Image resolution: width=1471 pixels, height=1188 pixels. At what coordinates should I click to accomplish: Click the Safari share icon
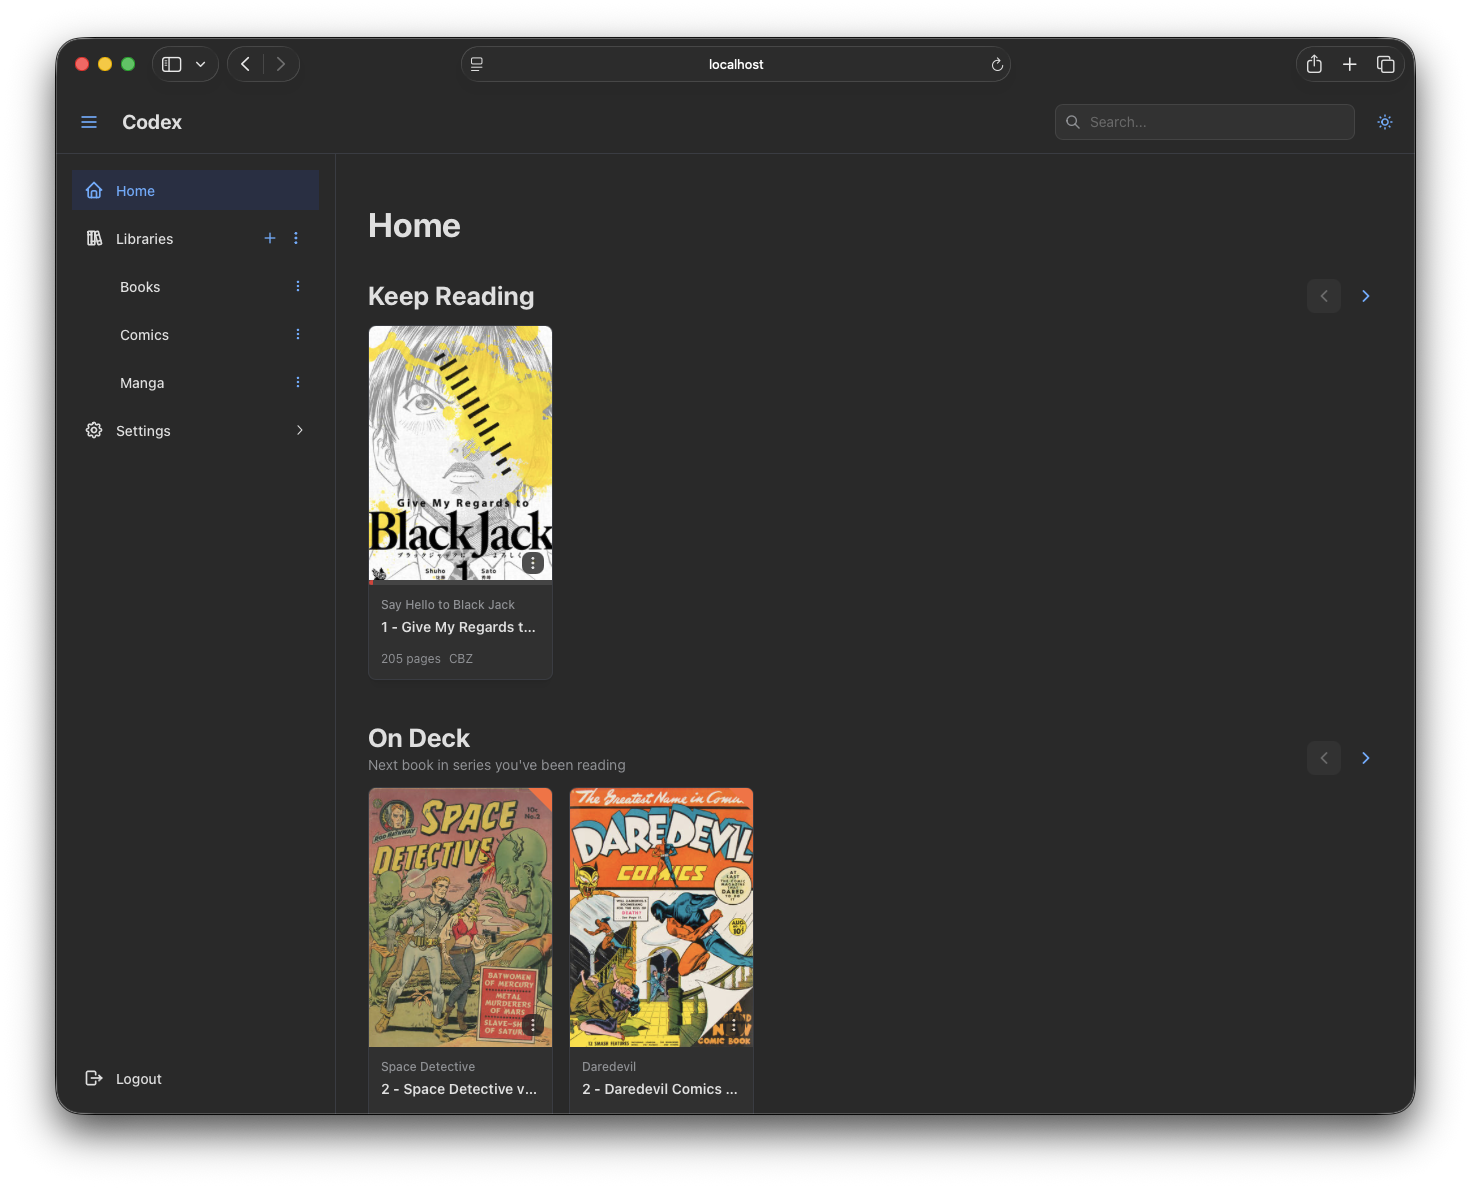tap(1314, 64)
